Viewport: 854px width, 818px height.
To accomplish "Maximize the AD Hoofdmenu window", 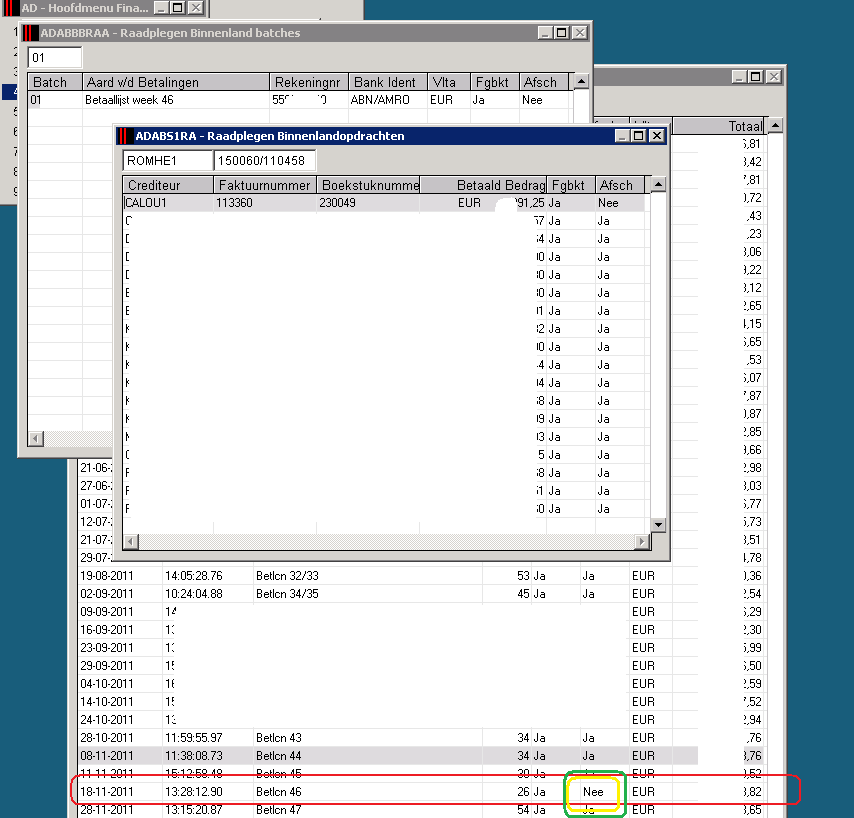I will coord(178,8).
